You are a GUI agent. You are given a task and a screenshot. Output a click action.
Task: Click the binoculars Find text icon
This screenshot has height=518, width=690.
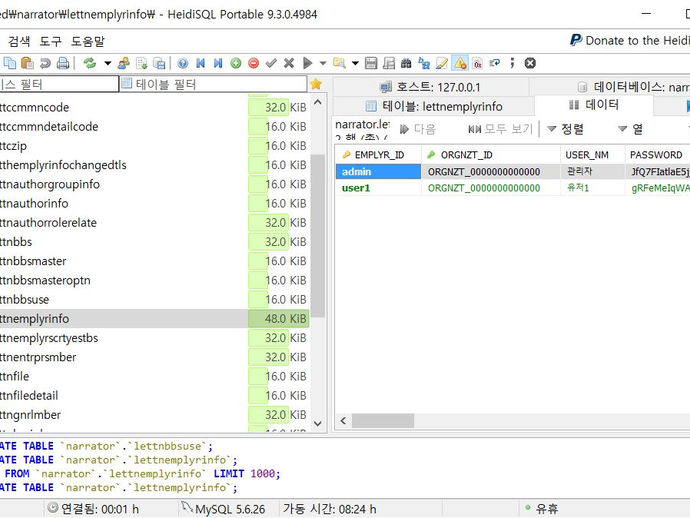click(x=406, y=63)
